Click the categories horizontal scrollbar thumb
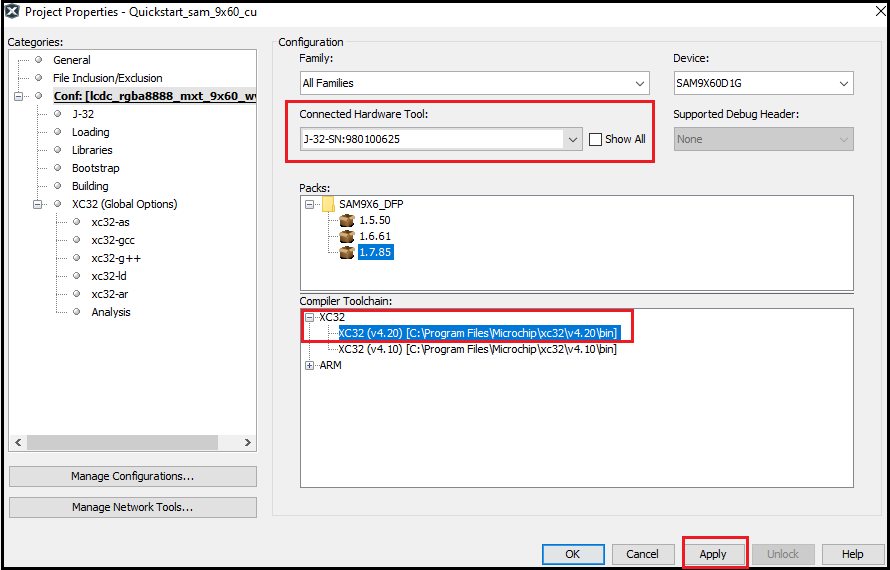The height and width of the screenshot is (570, 890). 122,442
